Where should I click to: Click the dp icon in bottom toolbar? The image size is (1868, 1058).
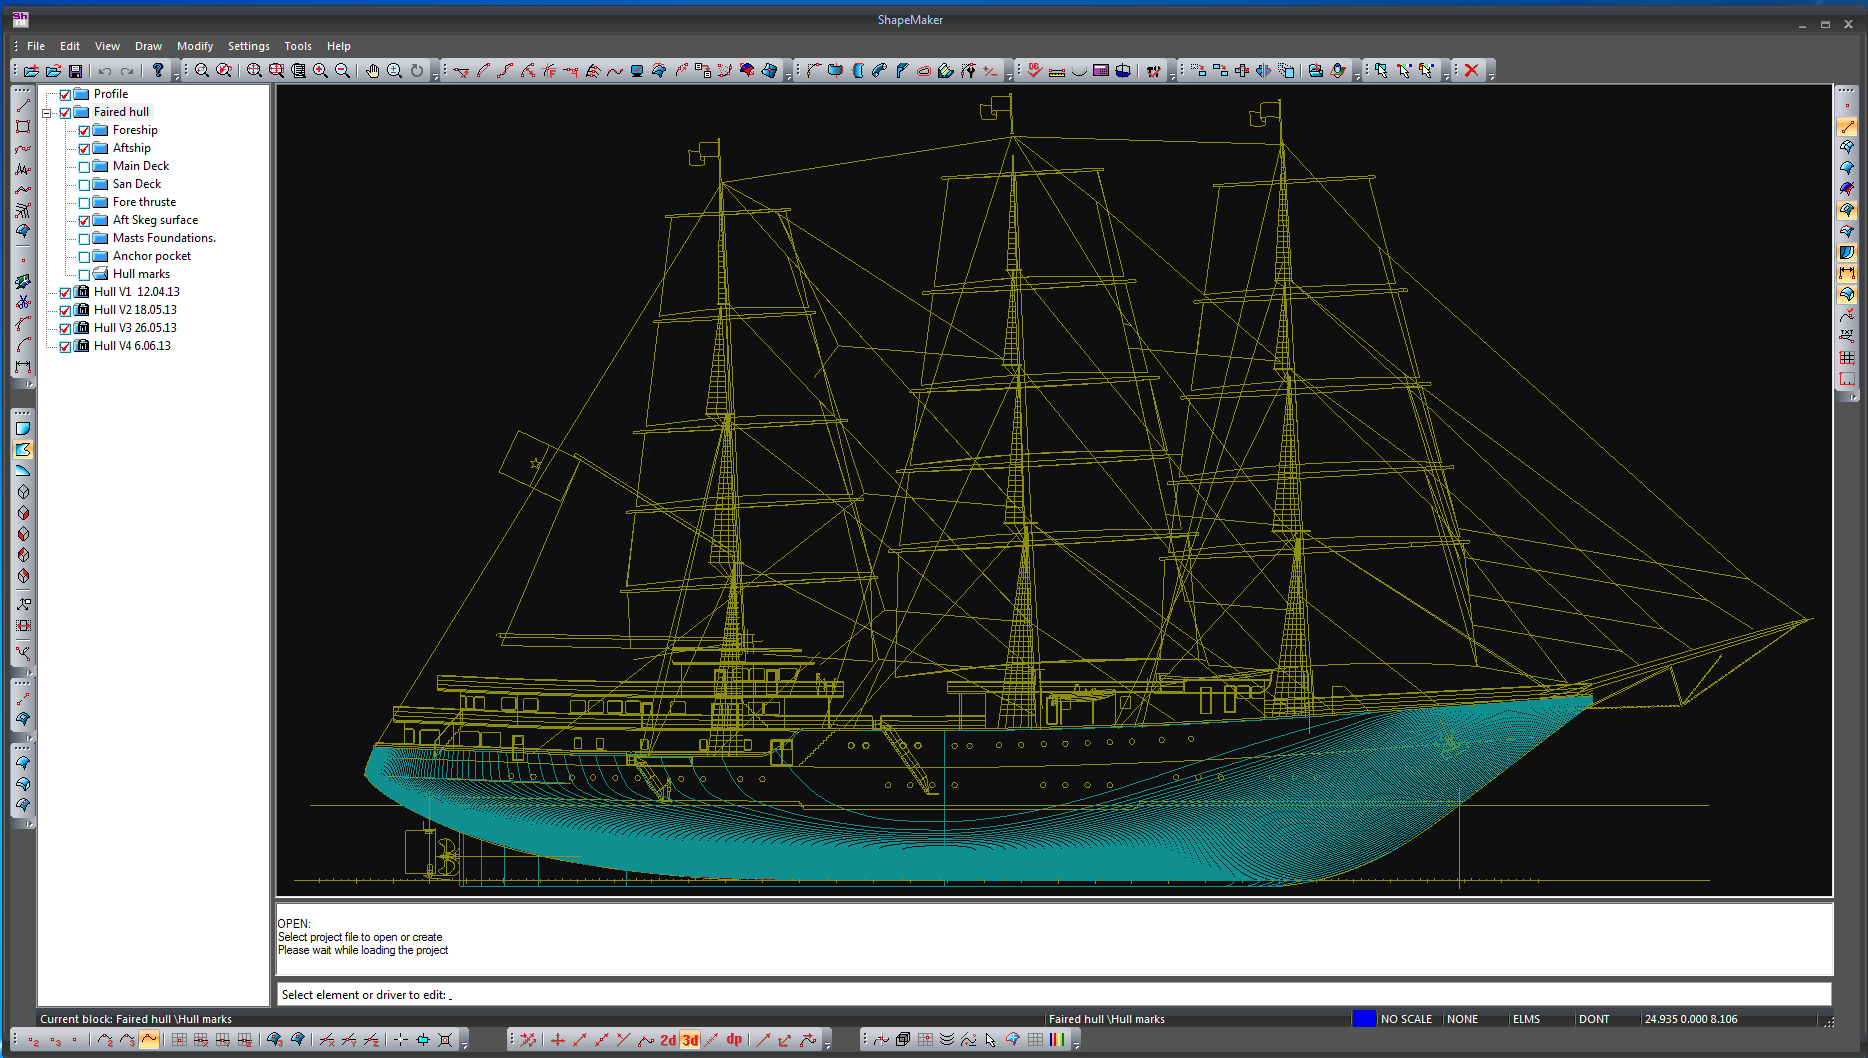[734, 1040]
